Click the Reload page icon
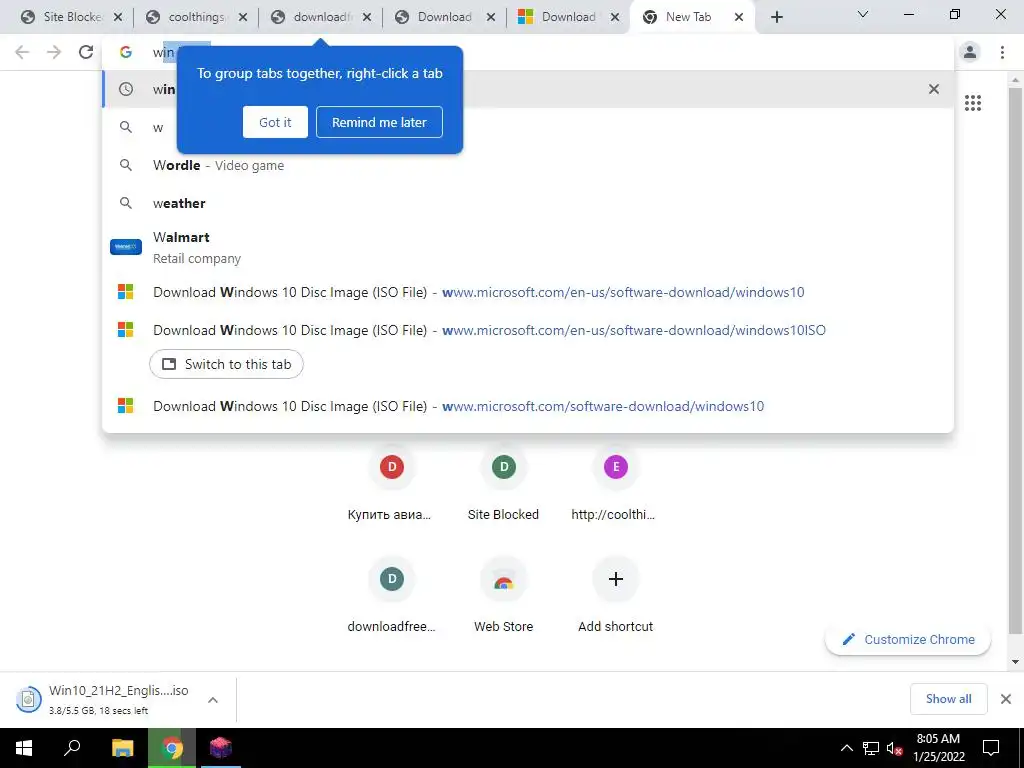Image resolution: width=1024 pixels, height=768 pixels. tap(86, 52)
